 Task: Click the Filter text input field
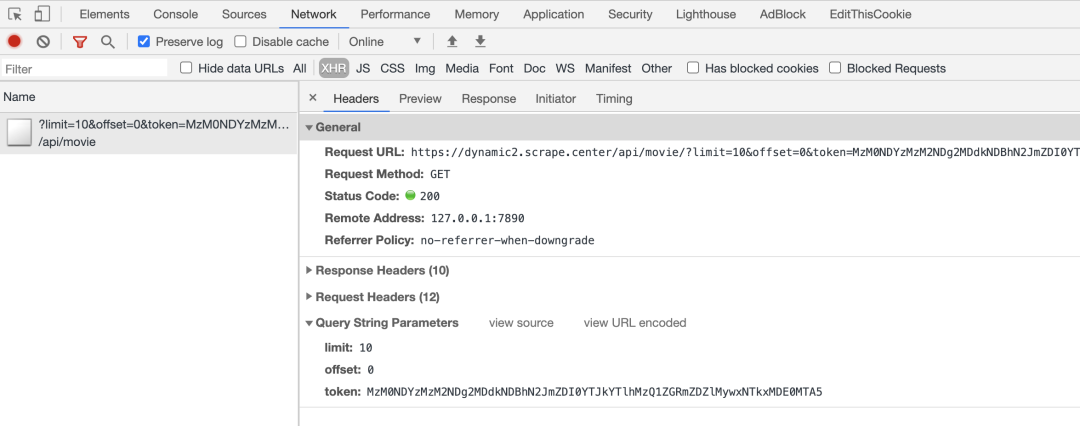pos(84,68)
